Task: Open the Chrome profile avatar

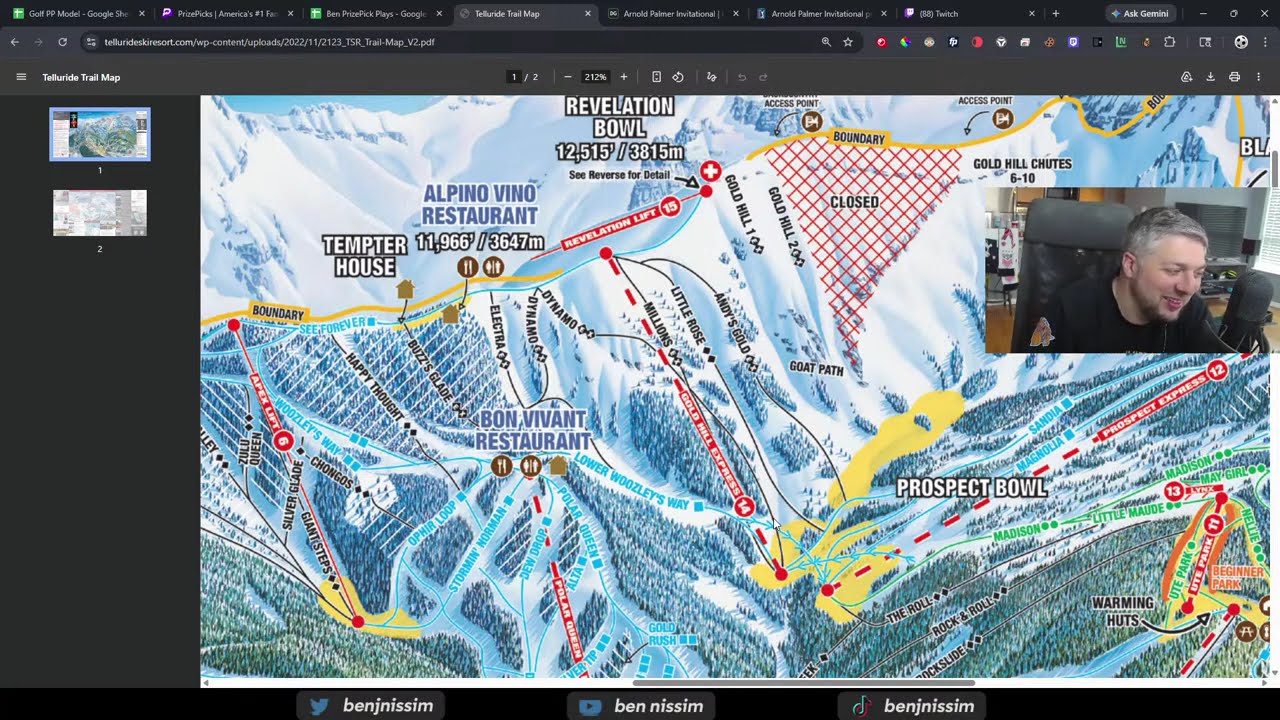Action: click(x=1241, y=42)
